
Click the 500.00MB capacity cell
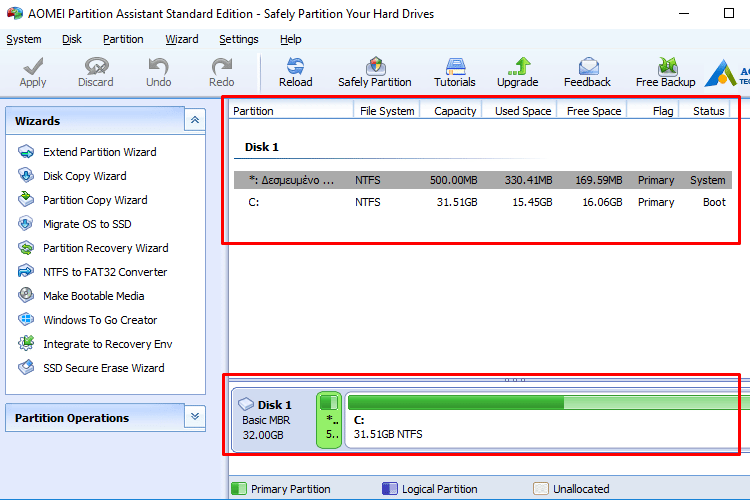453,180
